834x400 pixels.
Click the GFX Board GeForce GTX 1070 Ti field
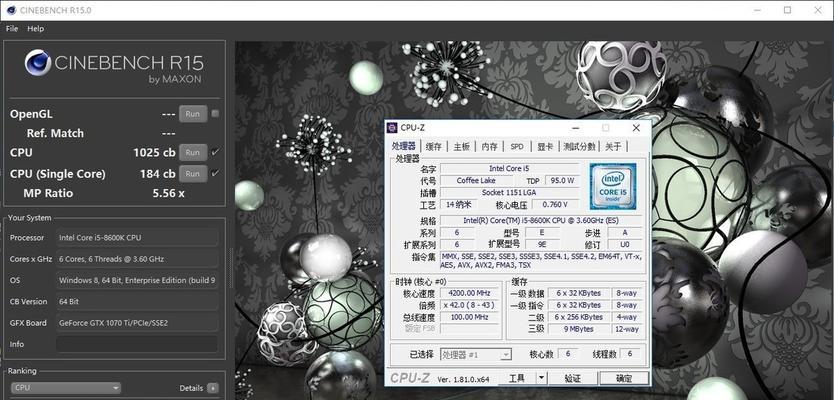click(x=137, y=323)
